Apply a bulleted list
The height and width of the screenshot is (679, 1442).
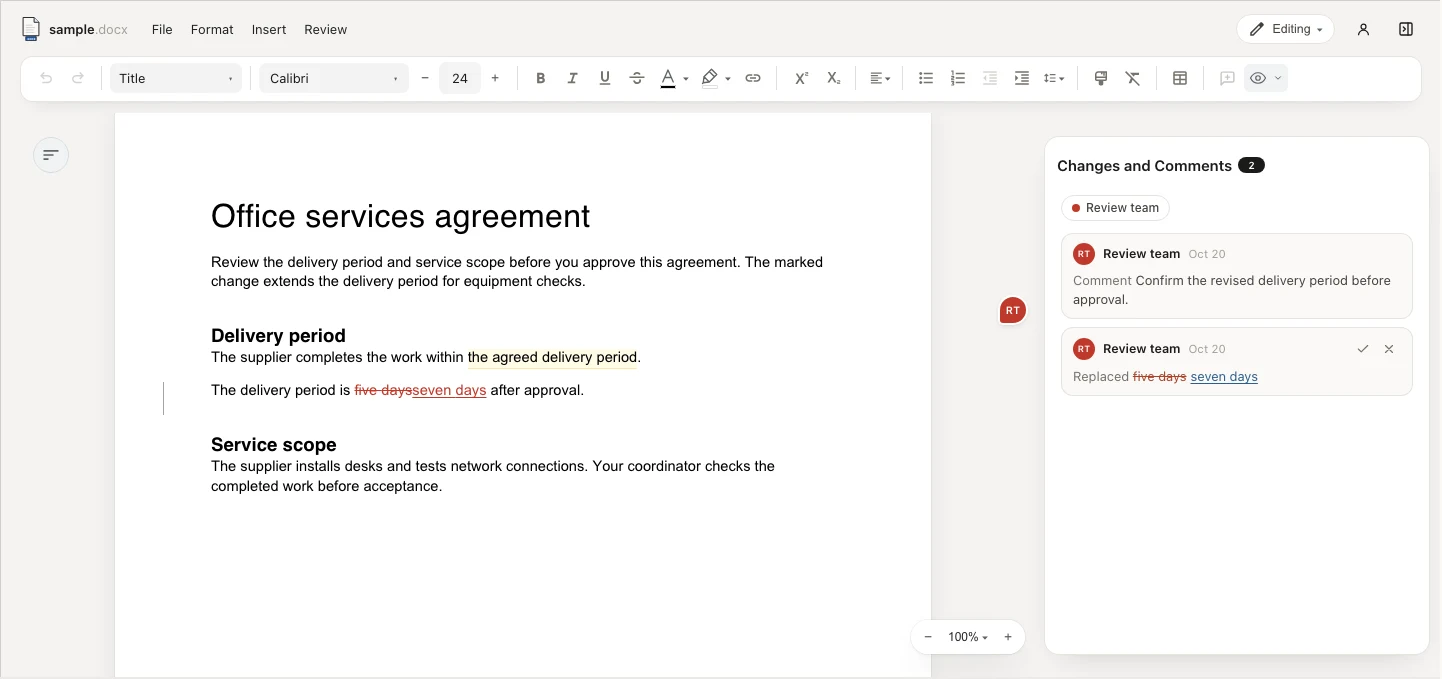926,78
